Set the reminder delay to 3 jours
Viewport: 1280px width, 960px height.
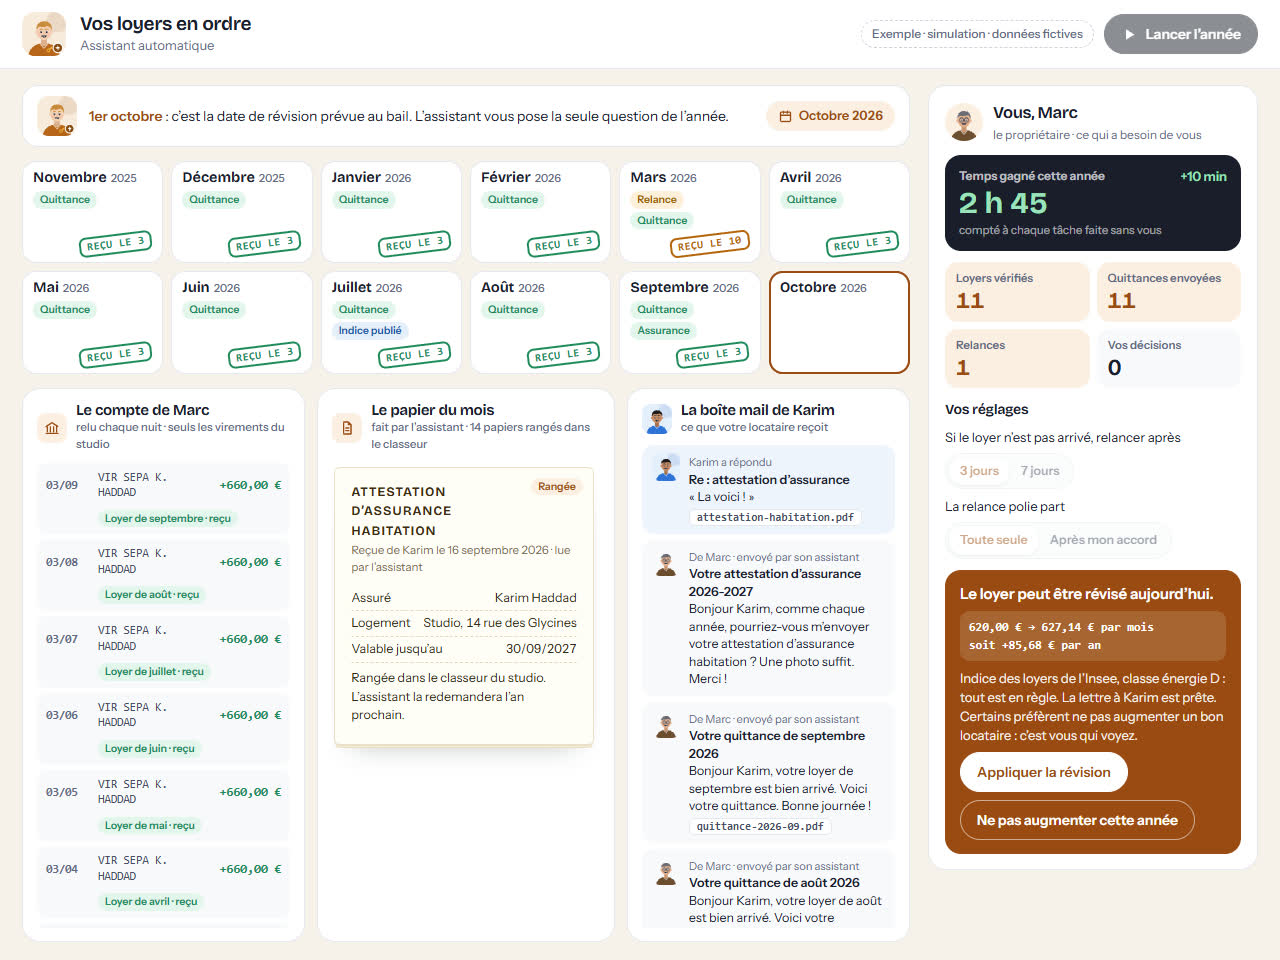(979, 471)
